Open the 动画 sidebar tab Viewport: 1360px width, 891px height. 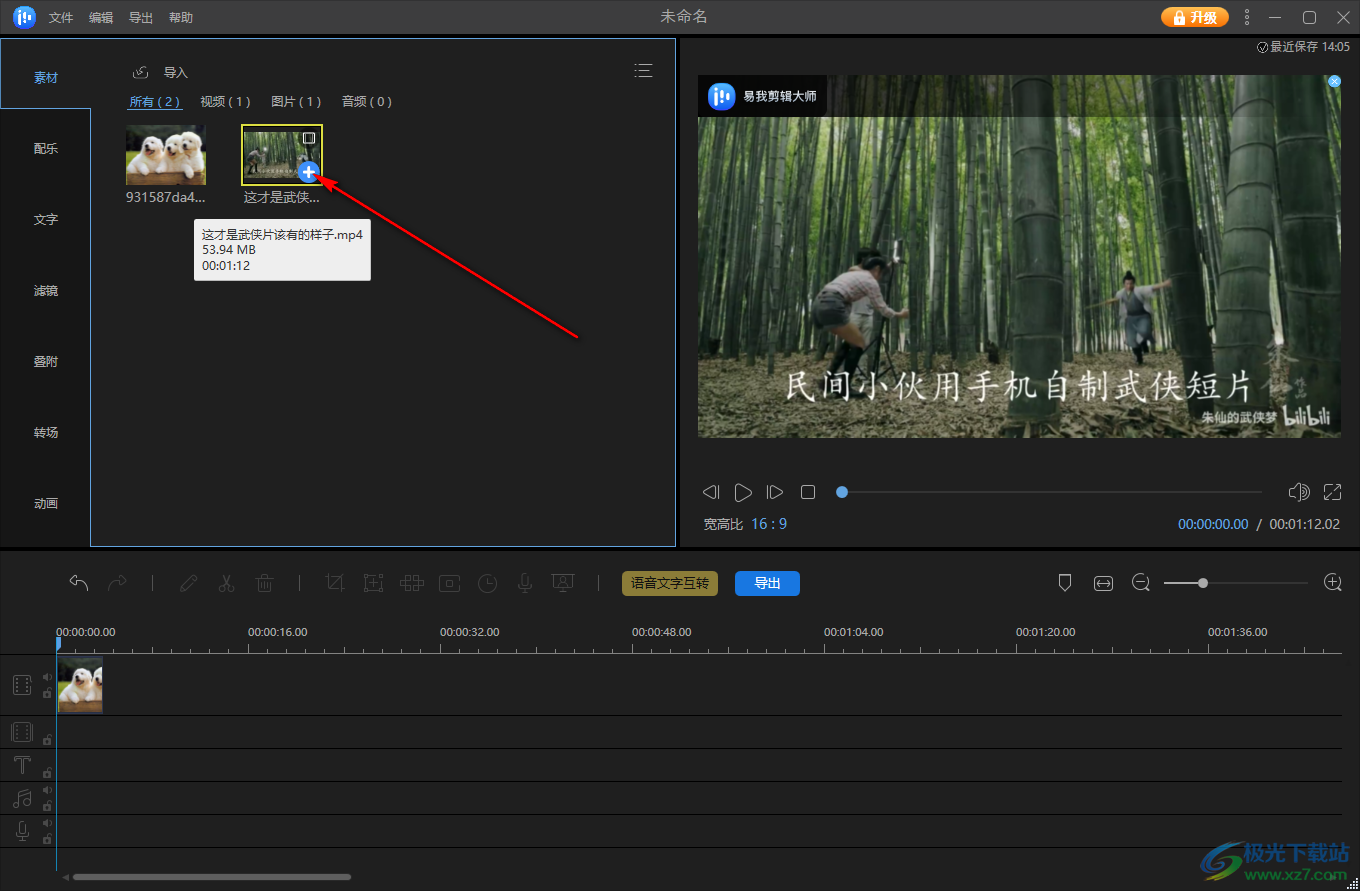[x=46, y=503]
